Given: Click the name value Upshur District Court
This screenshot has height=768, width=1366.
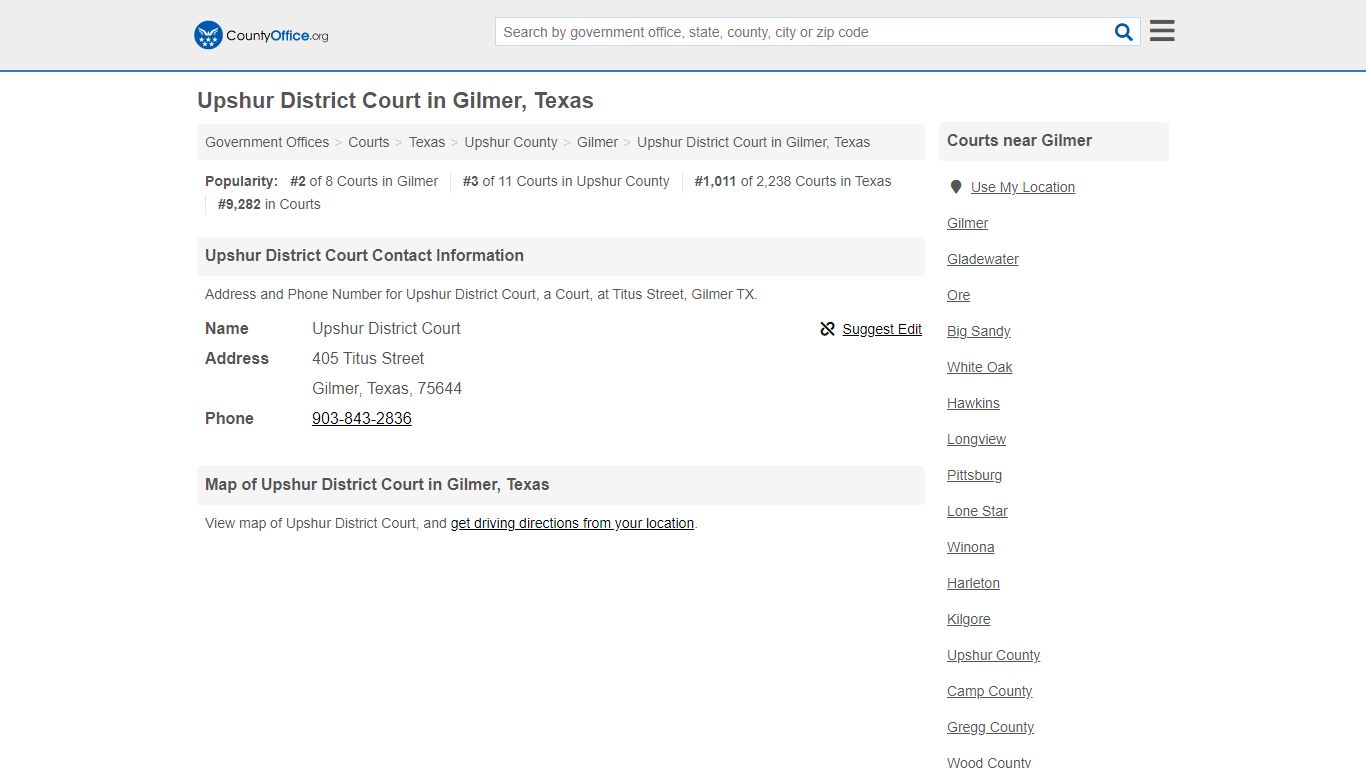Looking at the screenshot, I should pyautogui.click(x=387, y=328).
